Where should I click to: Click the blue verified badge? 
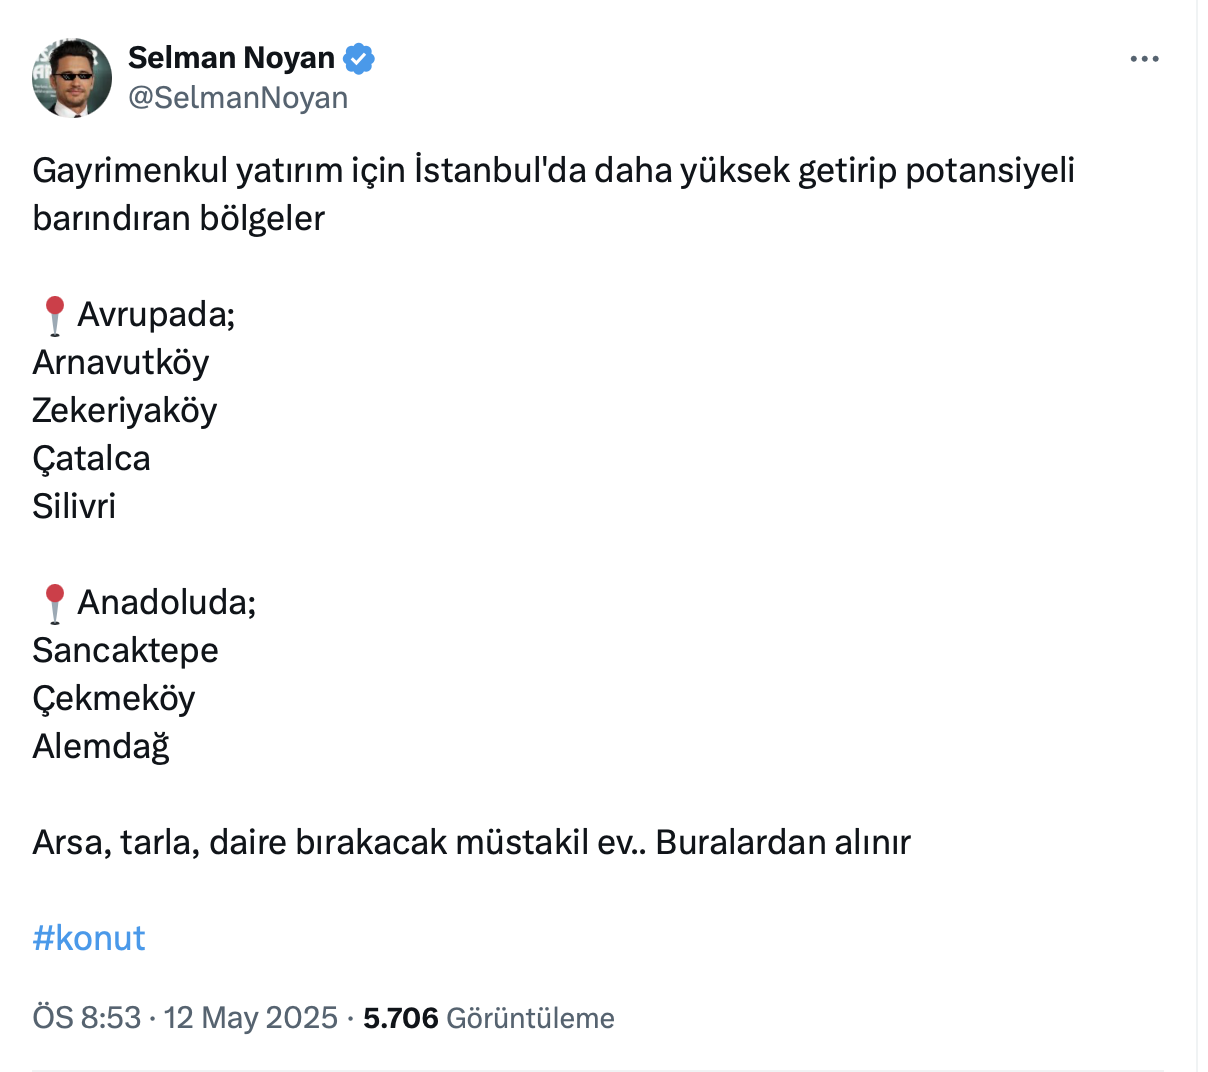(359, 59)
